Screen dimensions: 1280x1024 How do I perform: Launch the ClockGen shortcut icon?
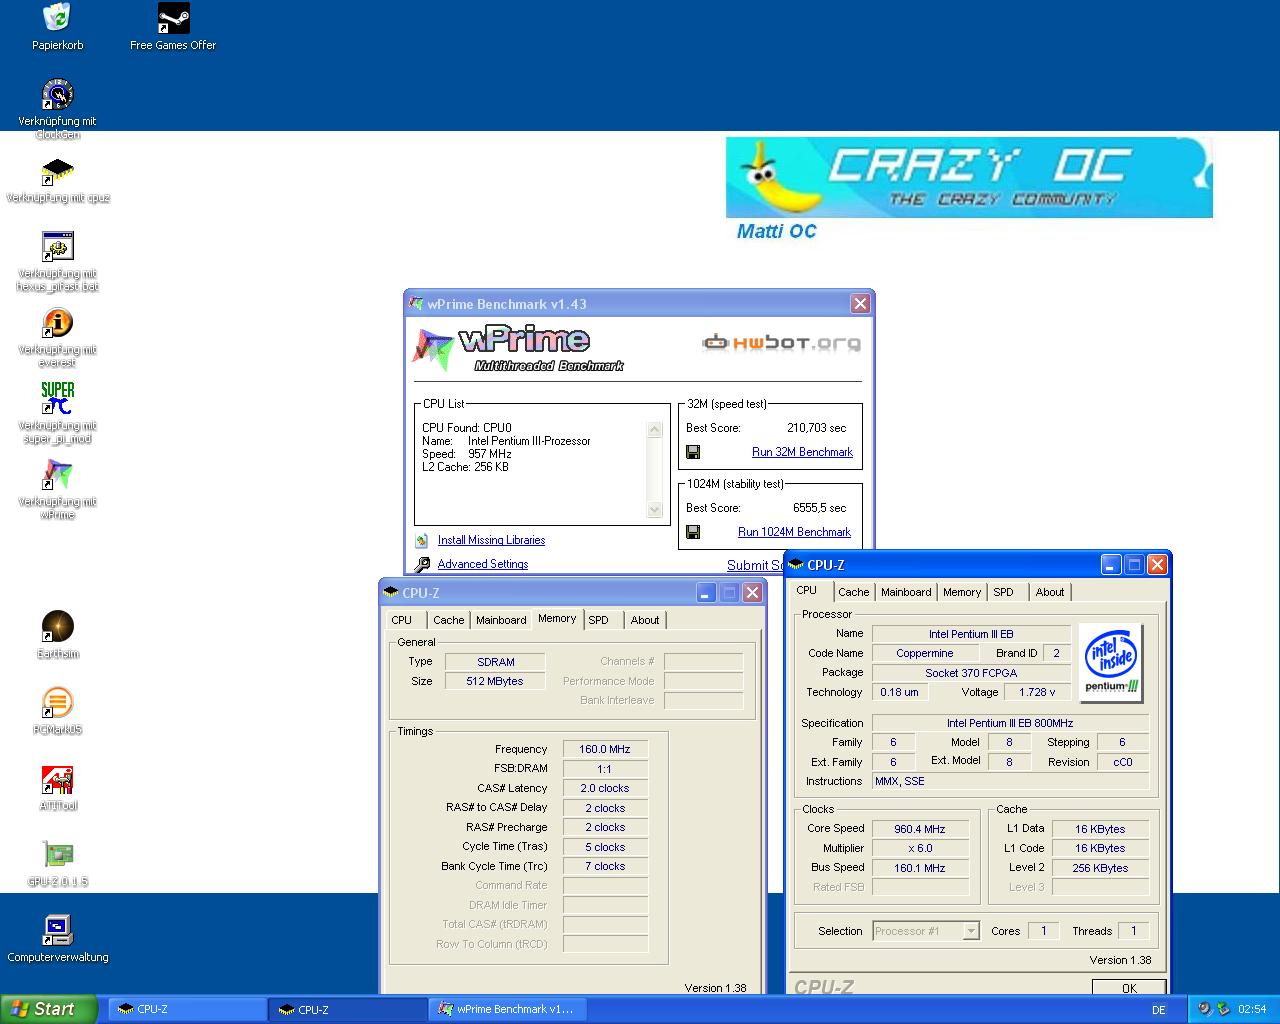coord(57,95)
